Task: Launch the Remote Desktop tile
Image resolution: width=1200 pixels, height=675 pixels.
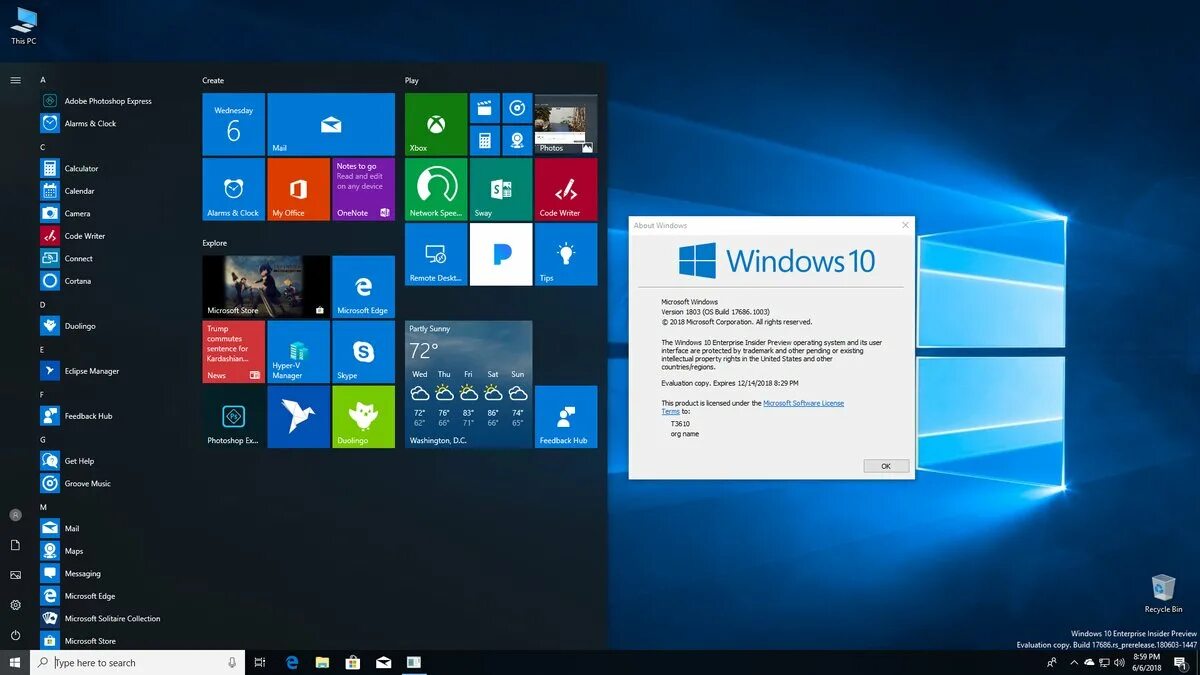Action: 436,254
